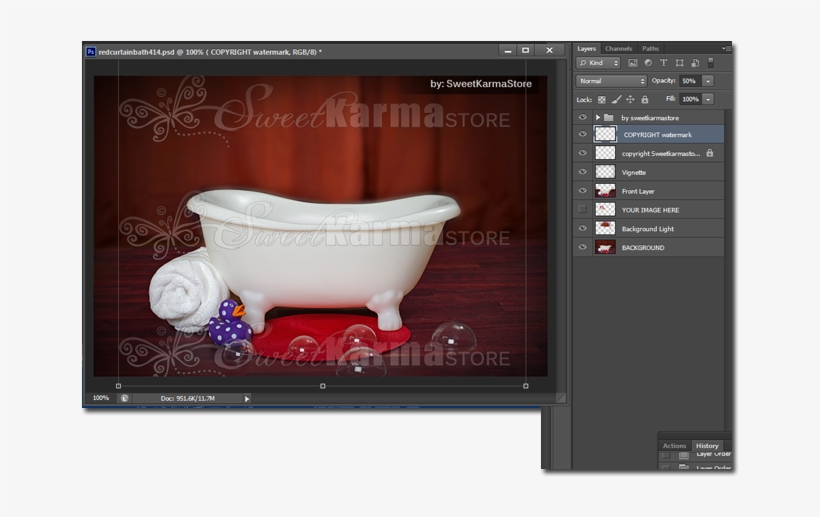820x517 pixels.
Task: Click the type layer filter icon
Action: (x=664, y=63)
